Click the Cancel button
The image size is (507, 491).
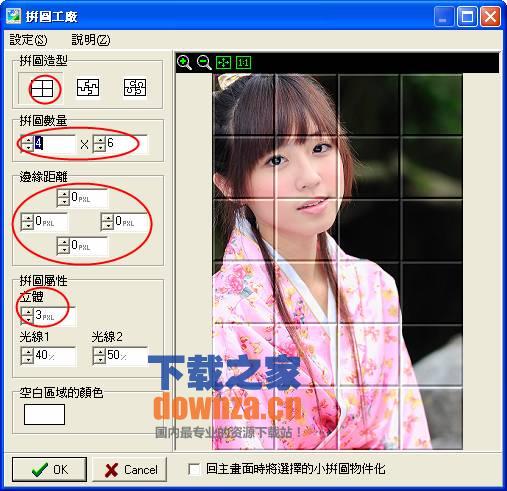[129, 469]
